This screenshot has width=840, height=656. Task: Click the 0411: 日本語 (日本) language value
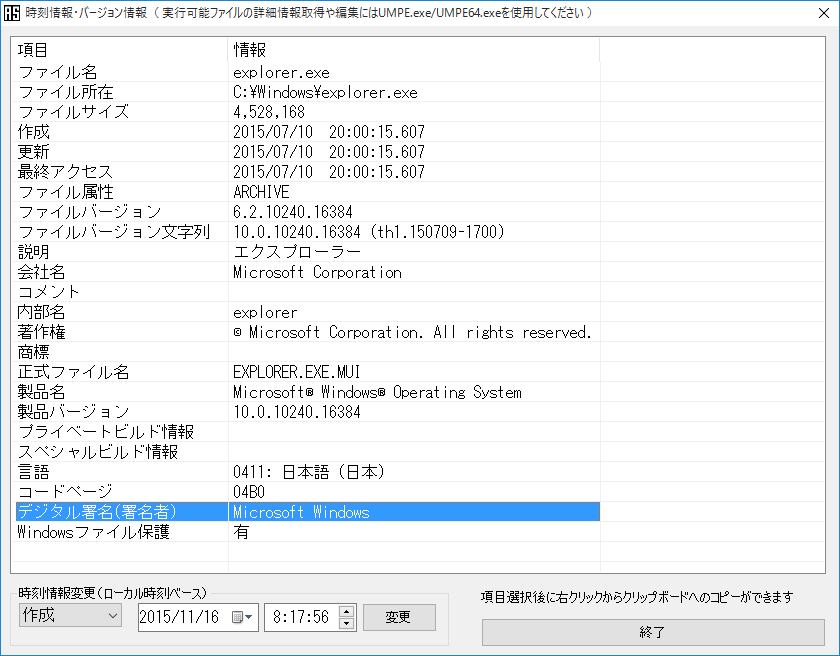(x=309, y=472)
